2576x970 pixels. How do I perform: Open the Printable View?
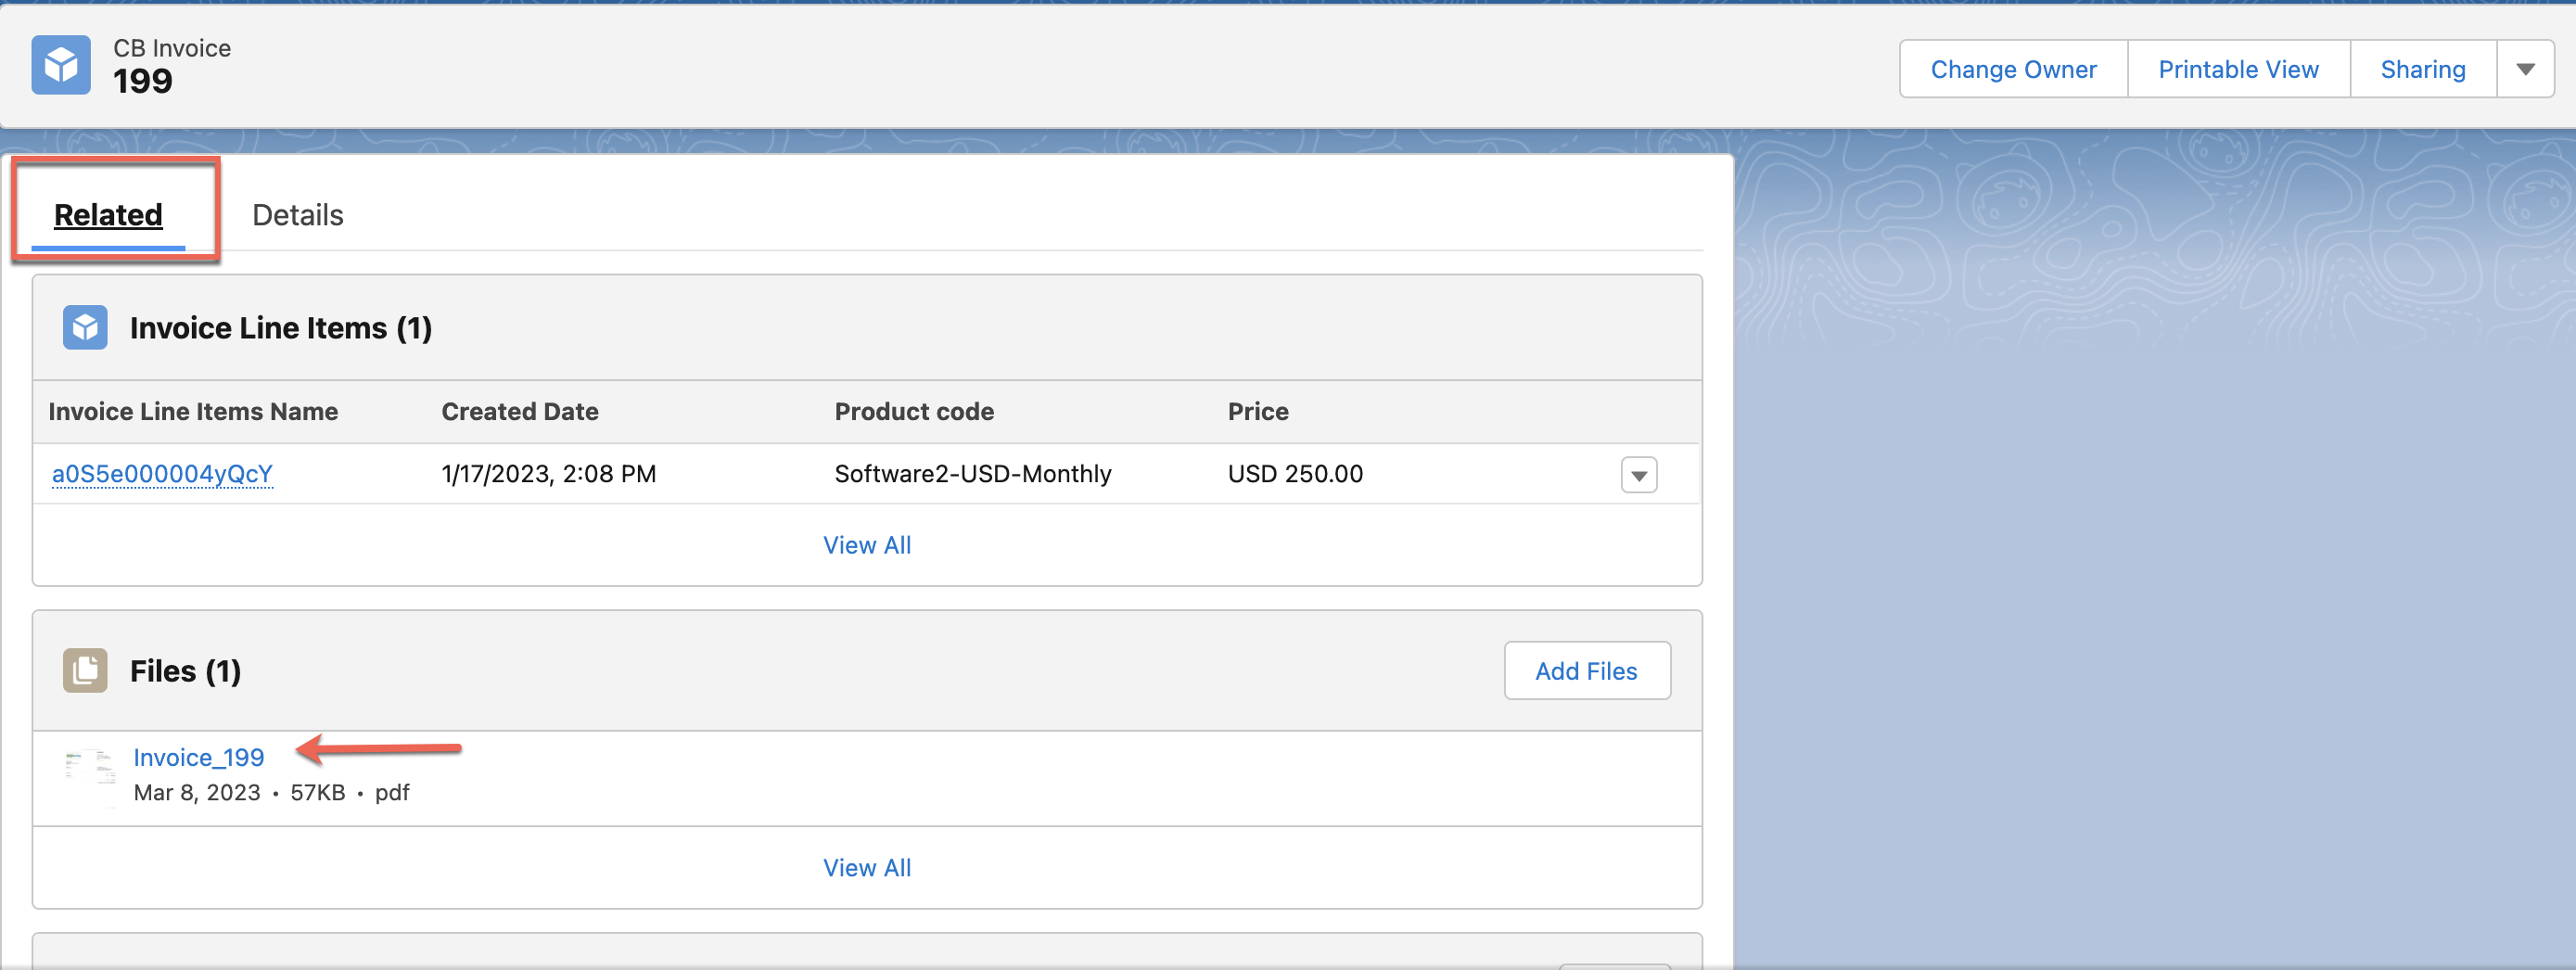[x=2237, y=70]
